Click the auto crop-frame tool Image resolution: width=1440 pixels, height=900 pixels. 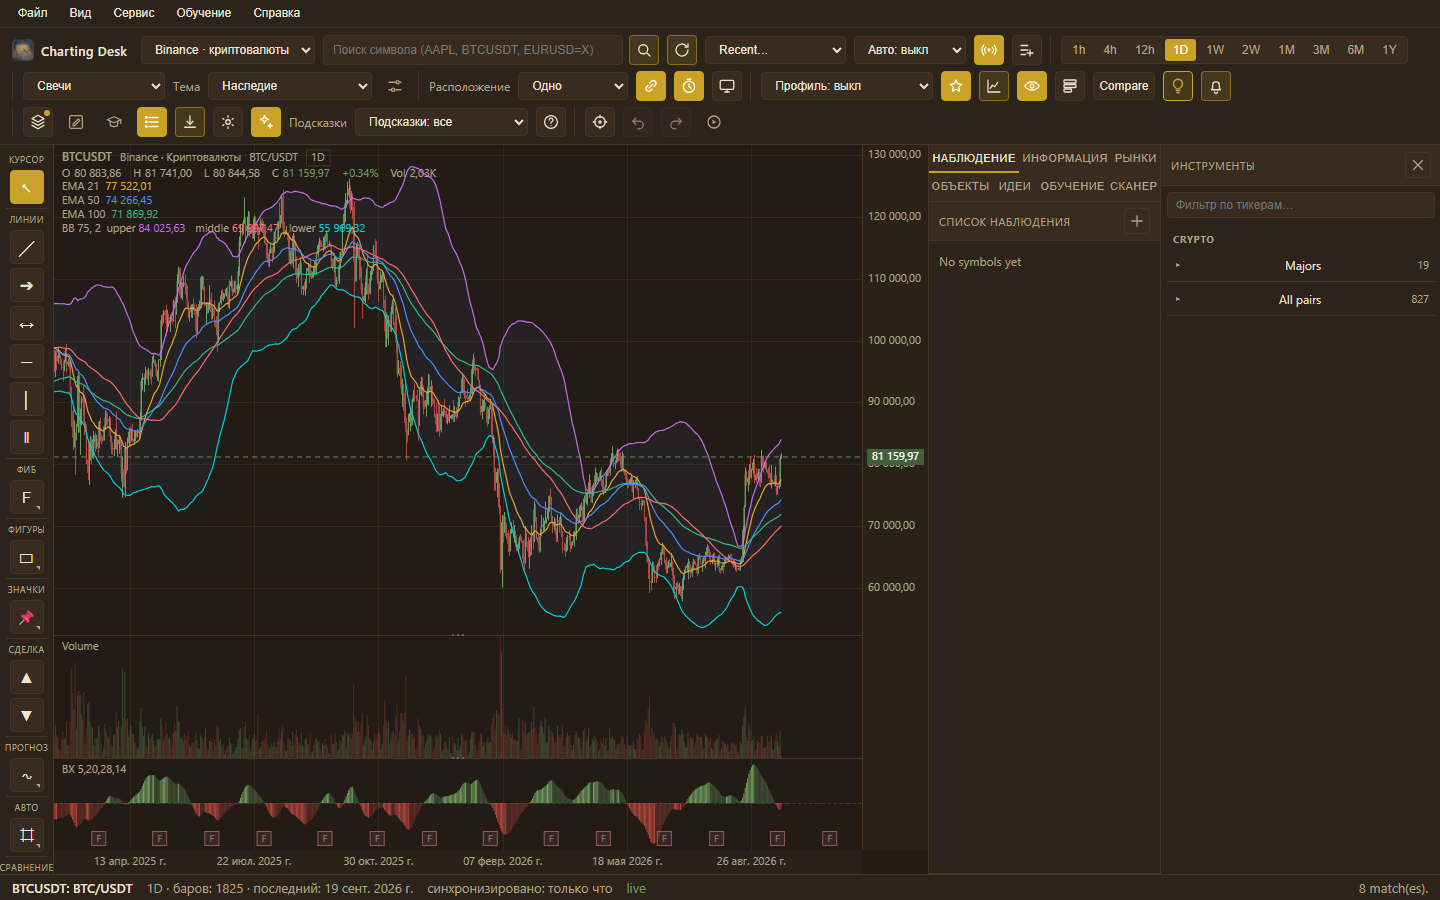(26, 835)
